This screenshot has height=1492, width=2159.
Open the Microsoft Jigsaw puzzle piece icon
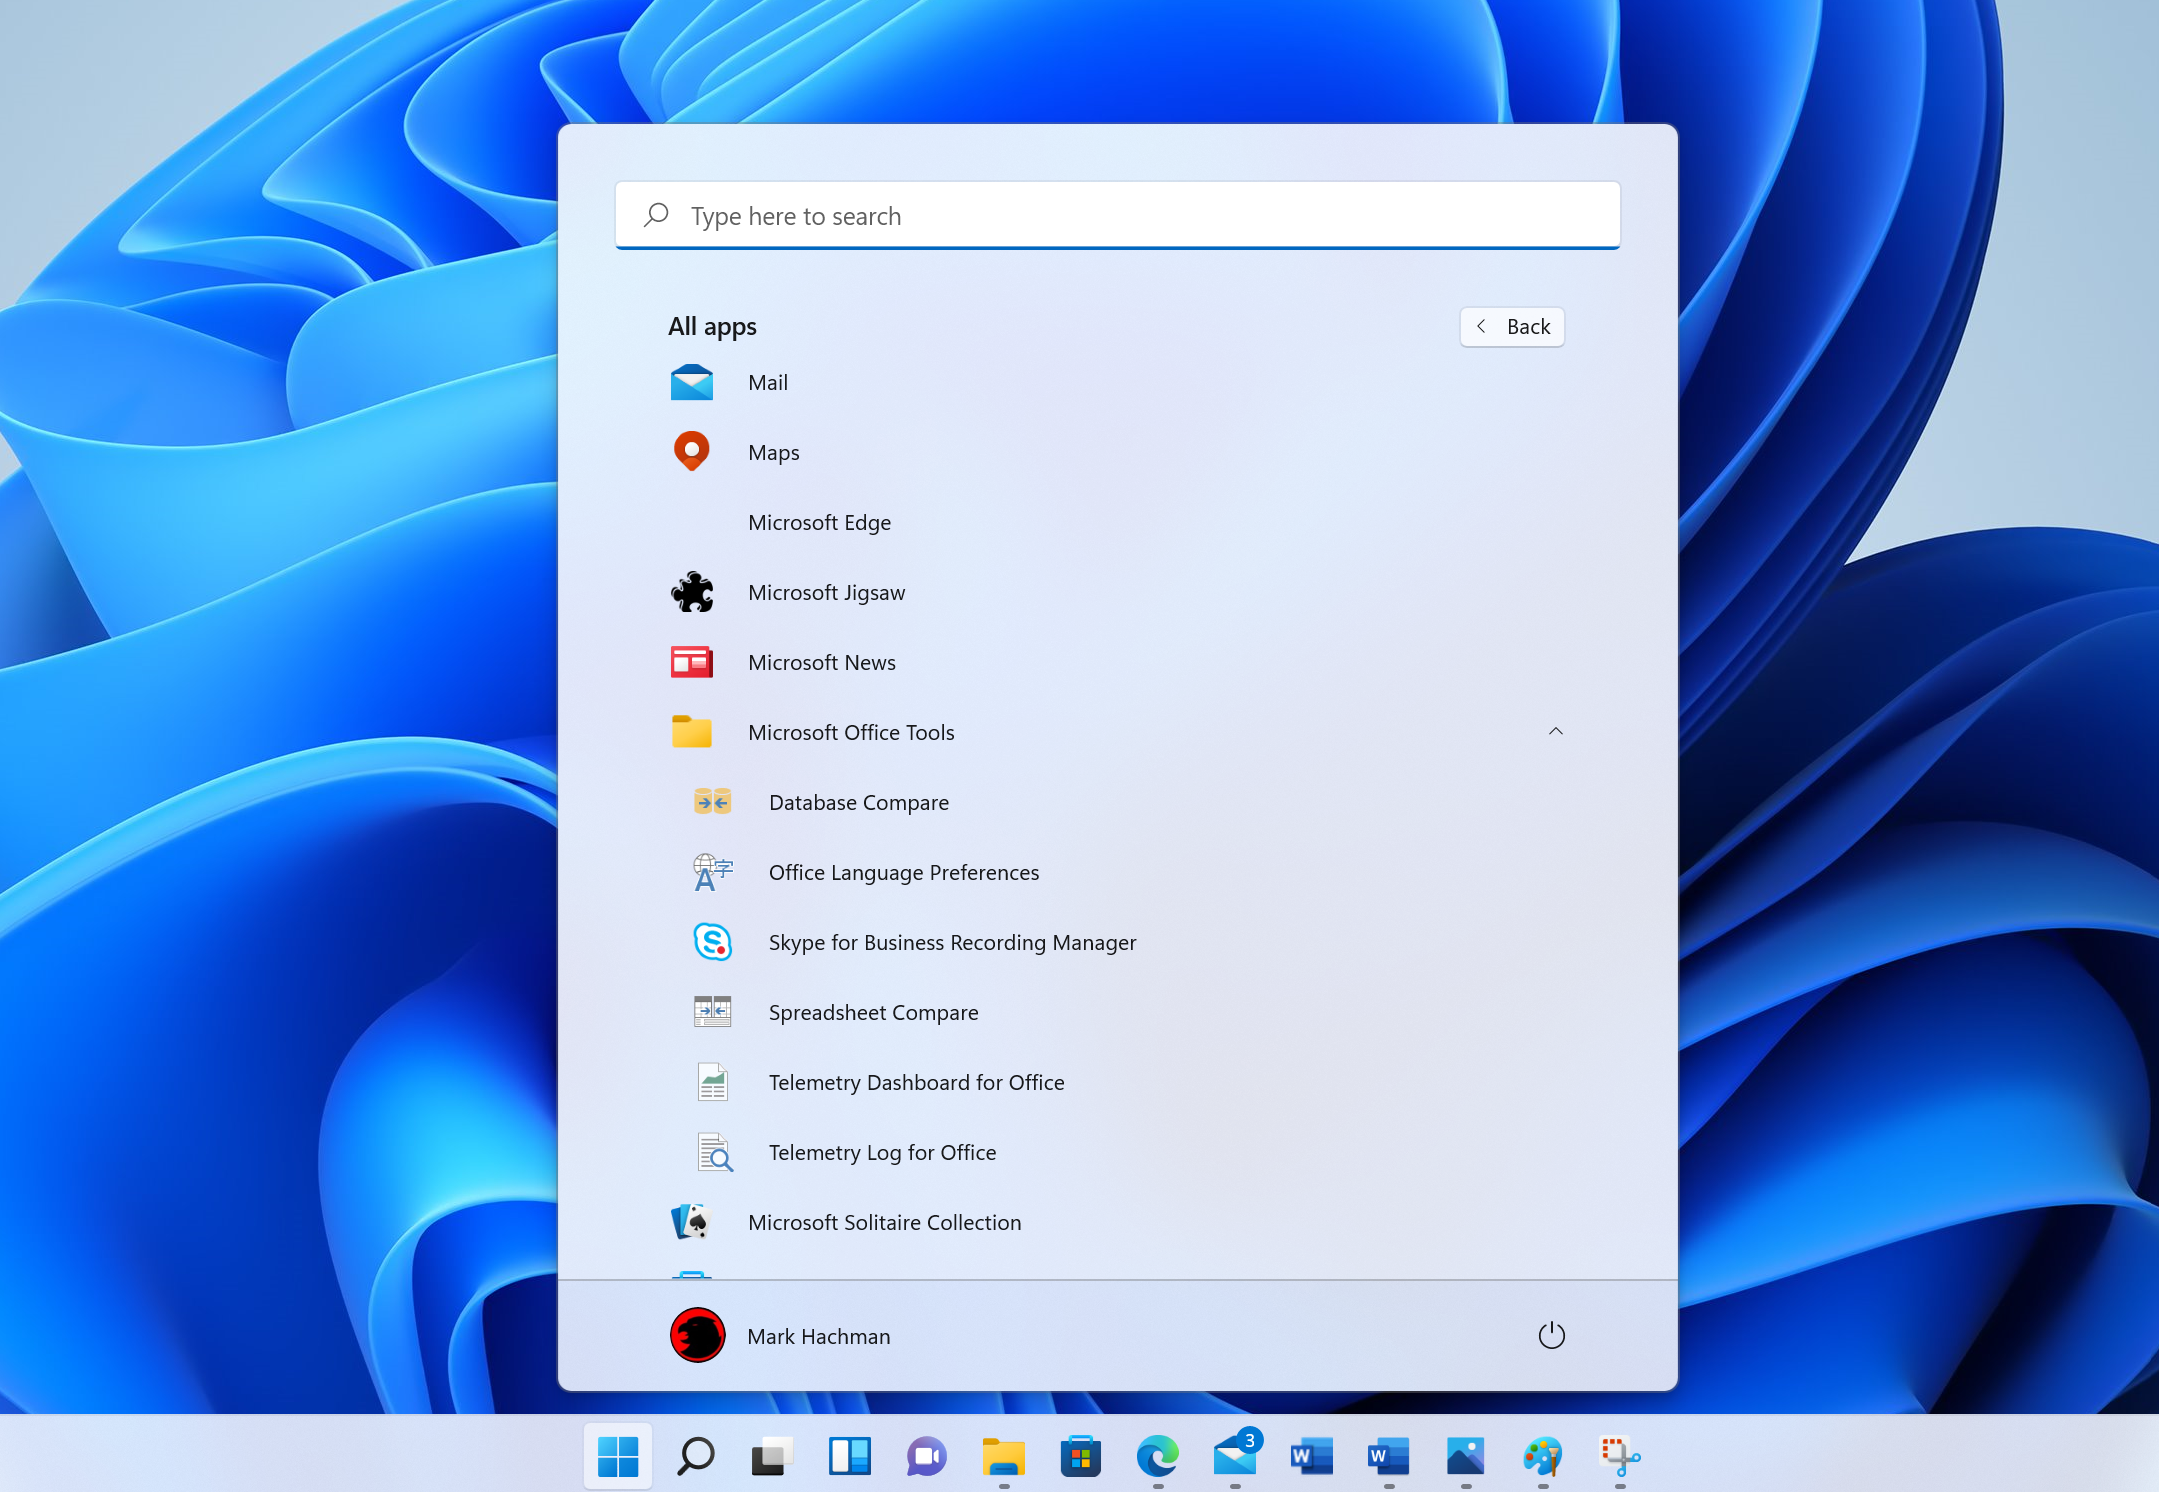(x=692, y=592)
